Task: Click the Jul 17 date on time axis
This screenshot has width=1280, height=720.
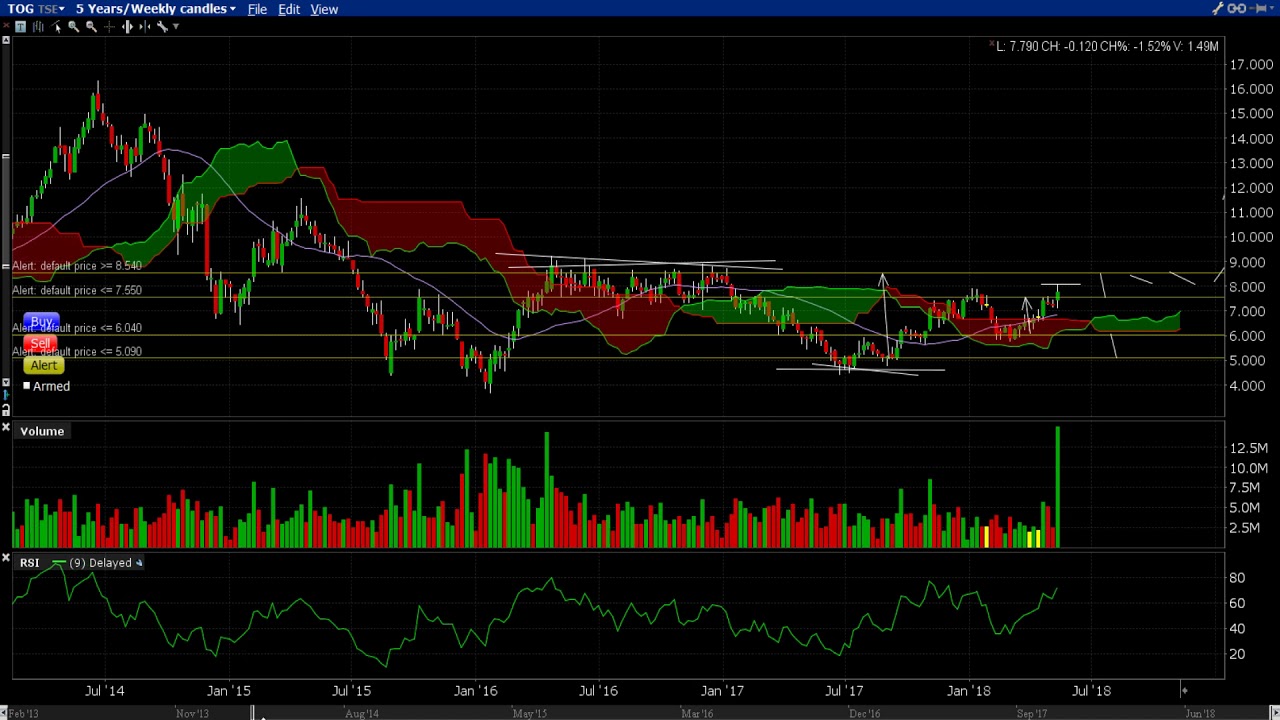Action: [844, 691]
